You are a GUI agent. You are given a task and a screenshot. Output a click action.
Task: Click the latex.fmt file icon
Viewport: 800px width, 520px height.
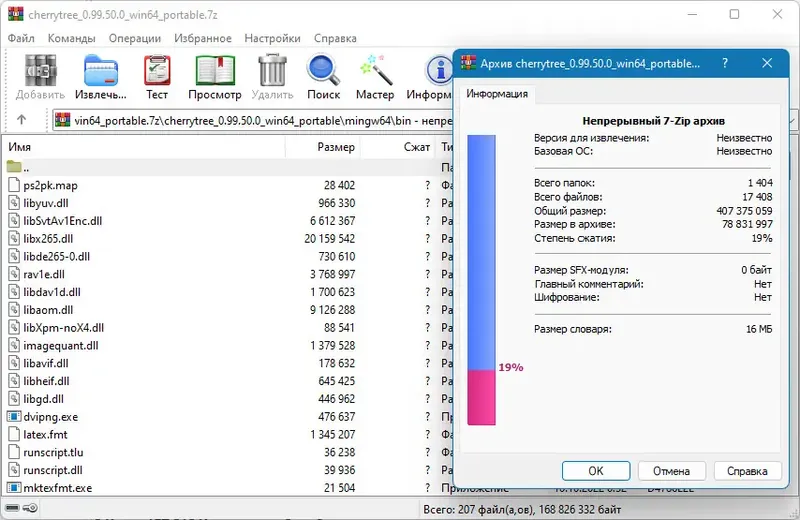(14, 434)
